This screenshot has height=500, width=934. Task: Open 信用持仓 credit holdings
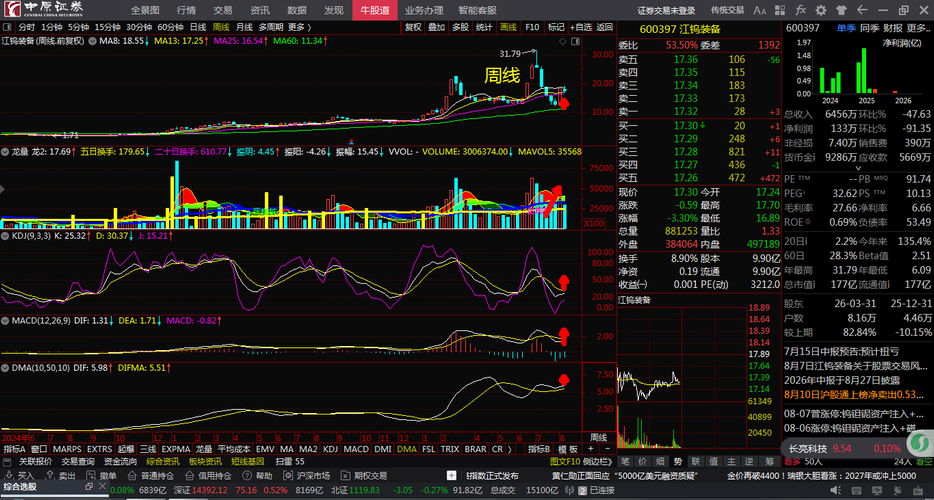pyautogui.click(x=209, y=476)
